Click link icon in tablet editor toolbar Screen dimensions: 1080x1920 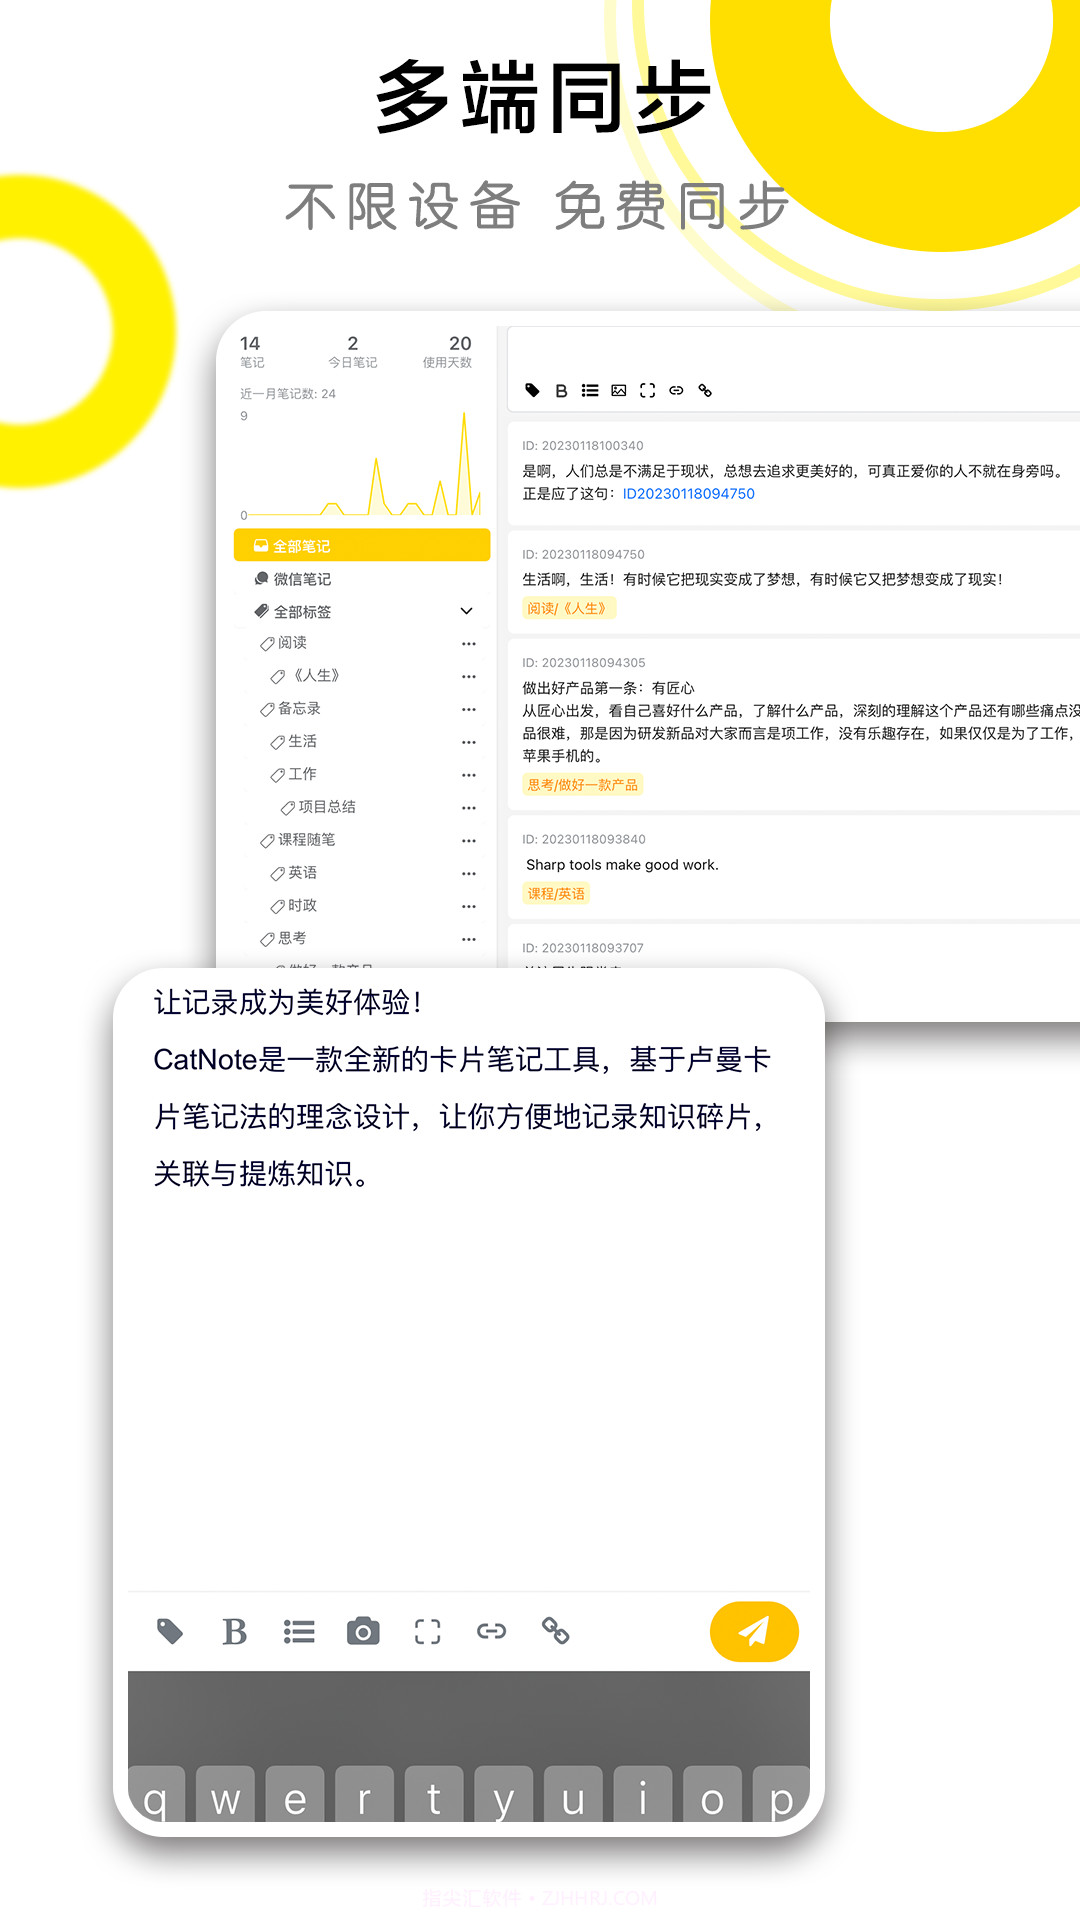[676, 390]
